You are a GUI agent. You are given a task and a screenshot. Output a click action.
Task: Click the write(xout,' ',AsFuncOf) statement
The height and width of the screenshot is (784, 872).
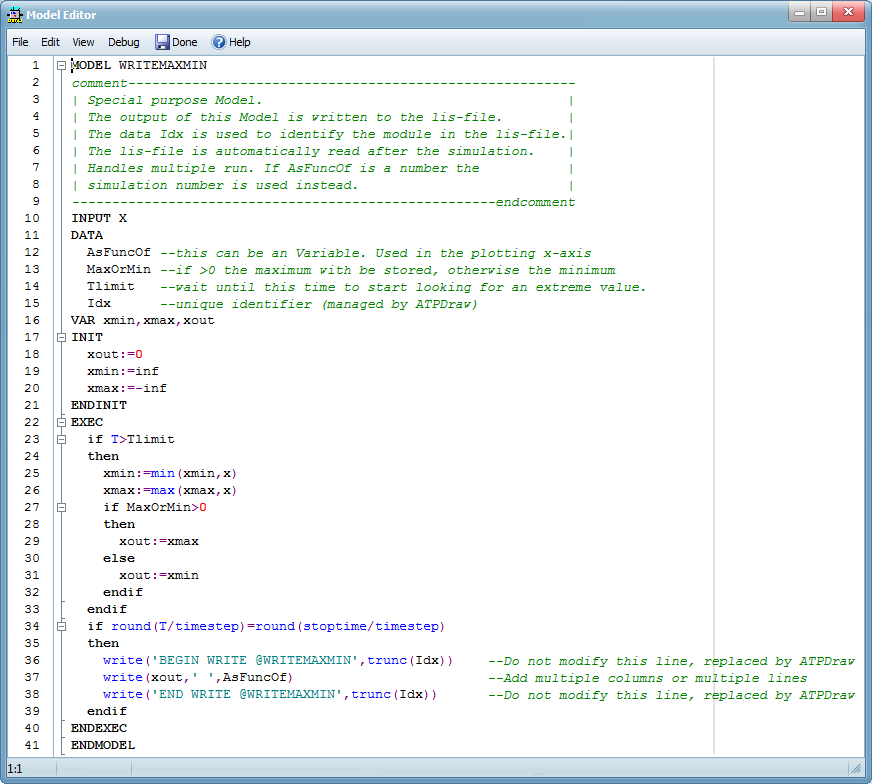[x=198, y=678]
